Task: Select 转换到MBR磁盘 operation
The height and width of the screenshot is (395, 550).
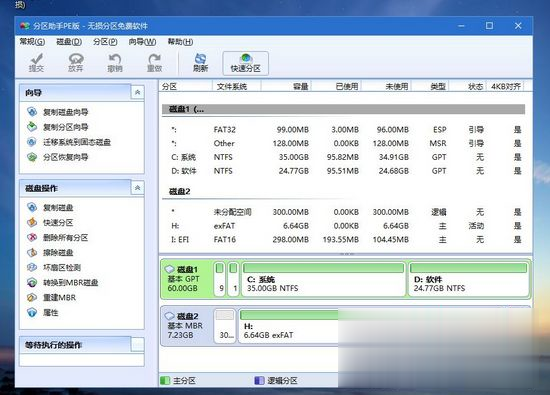Action: tap(63, 282)
